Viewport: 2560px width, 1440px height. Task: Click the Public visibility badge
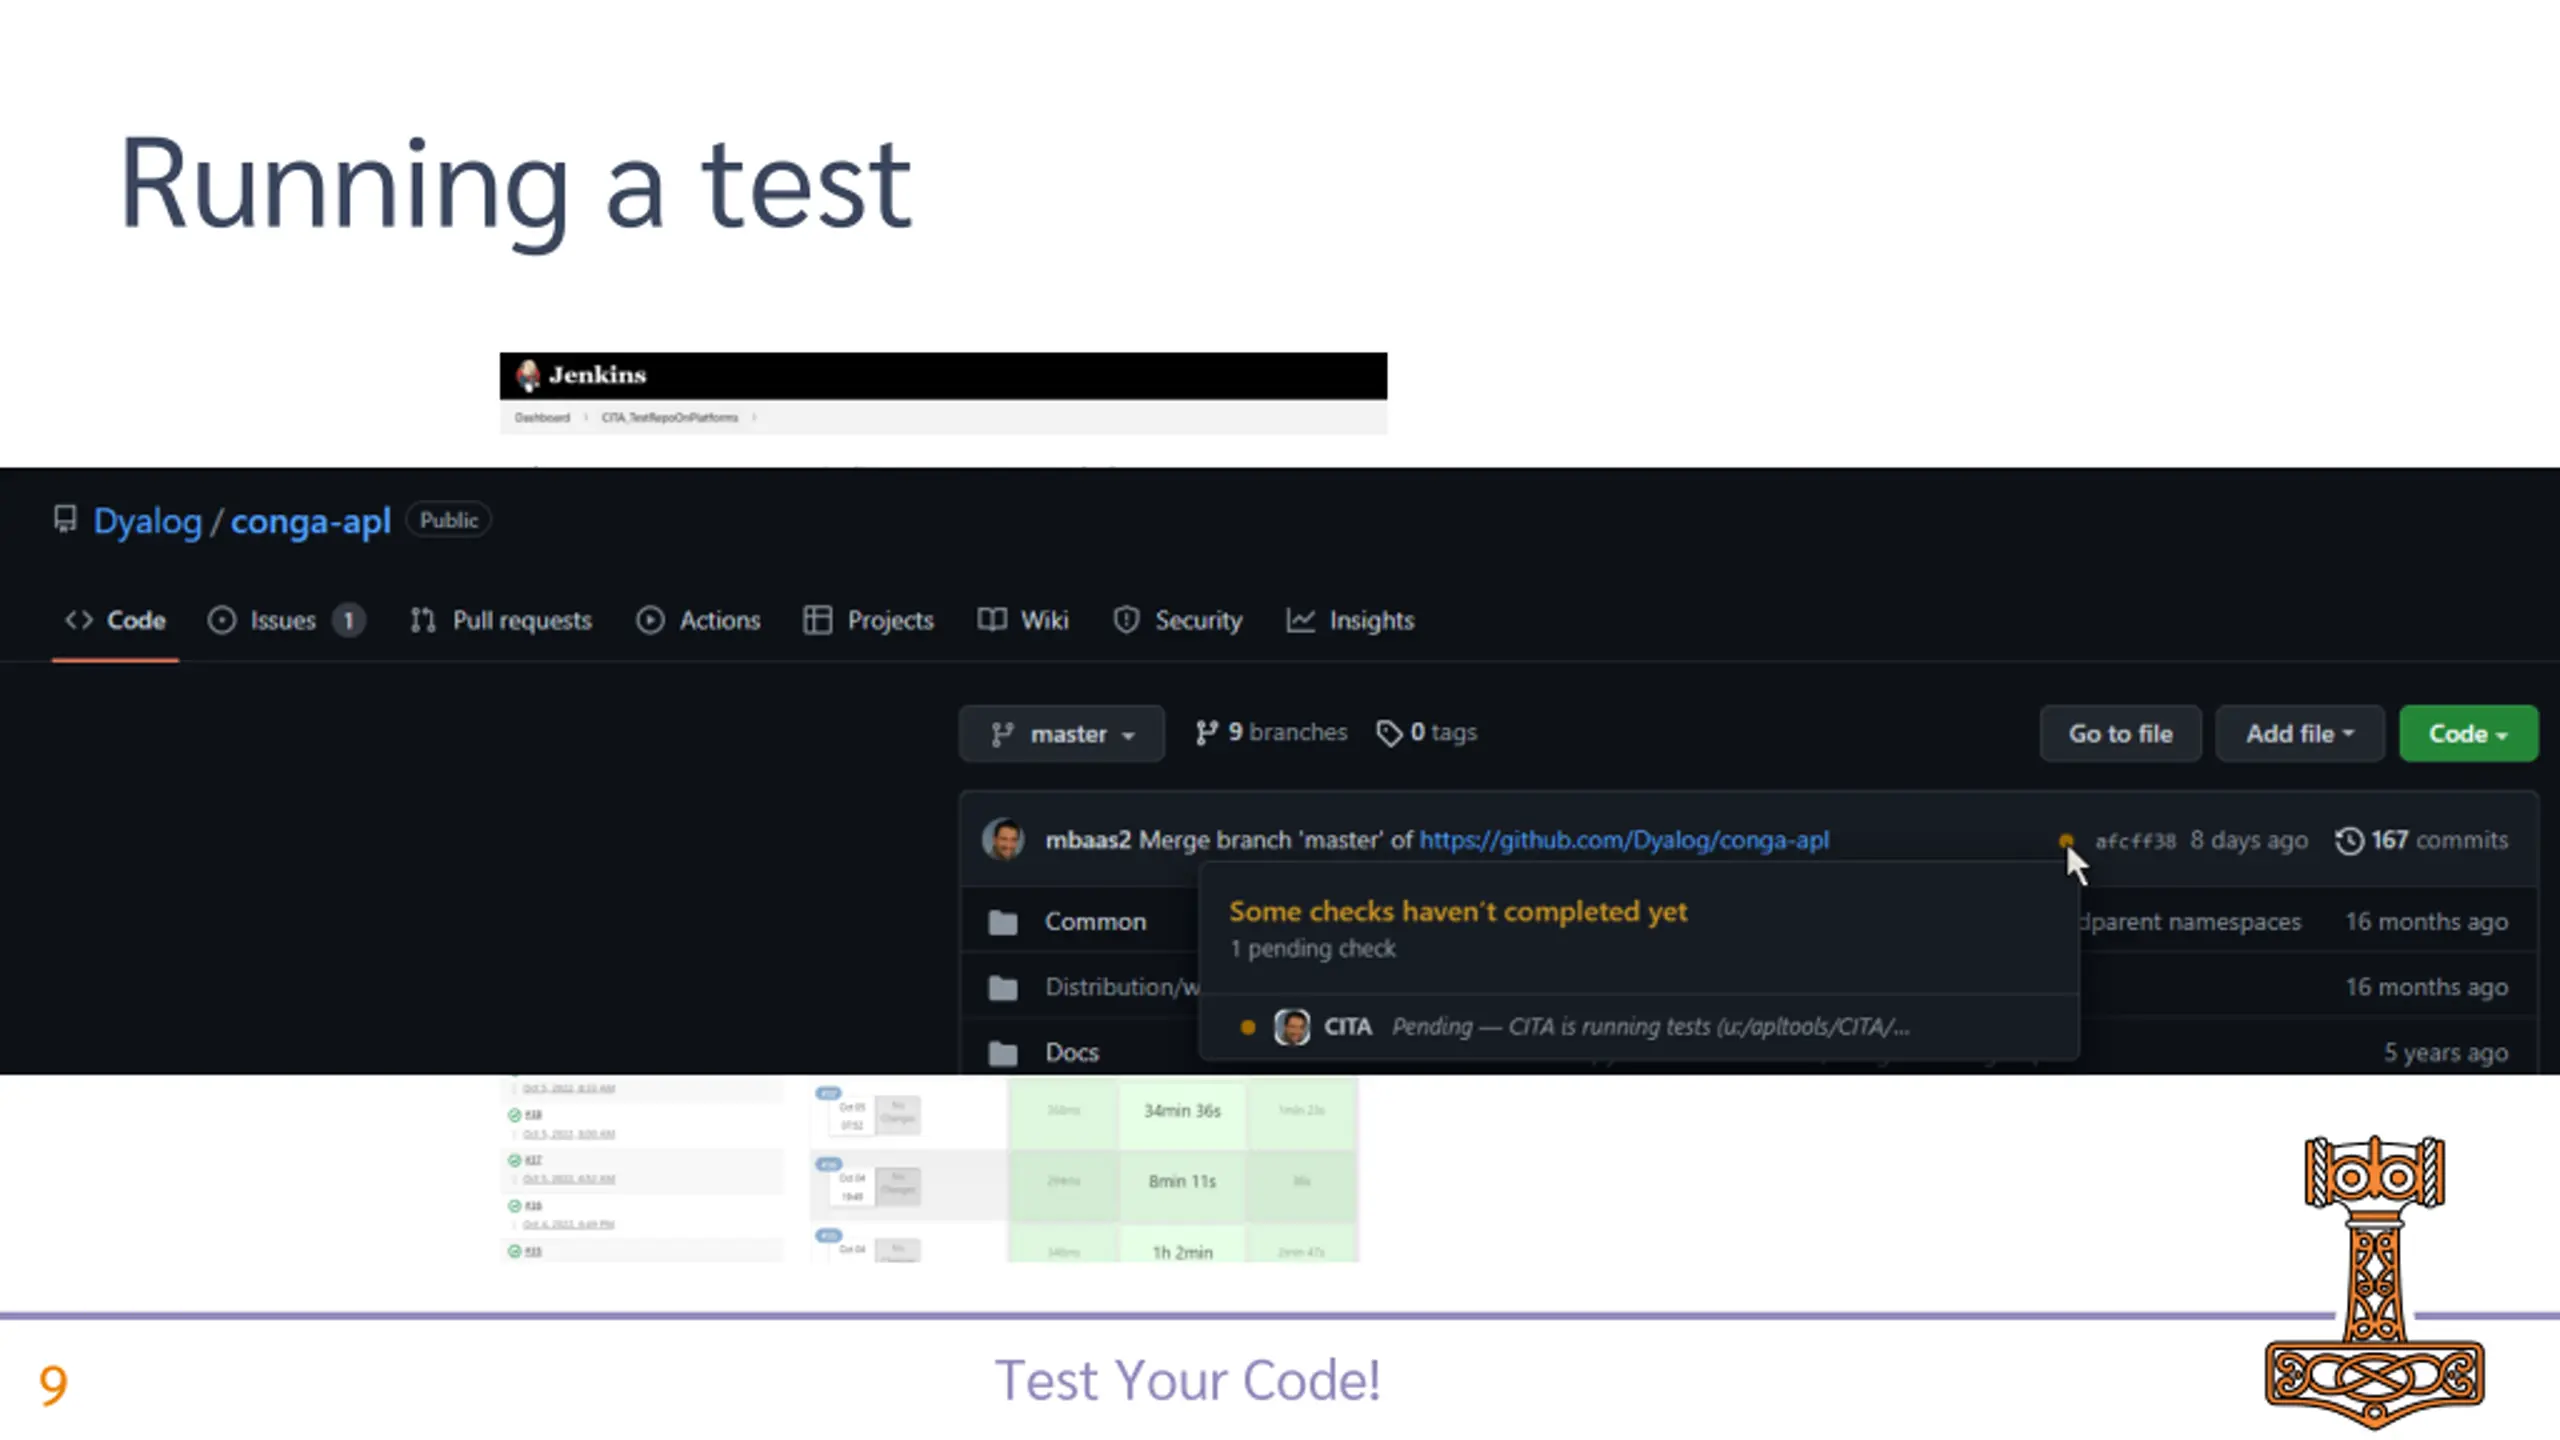click(449, 520)
